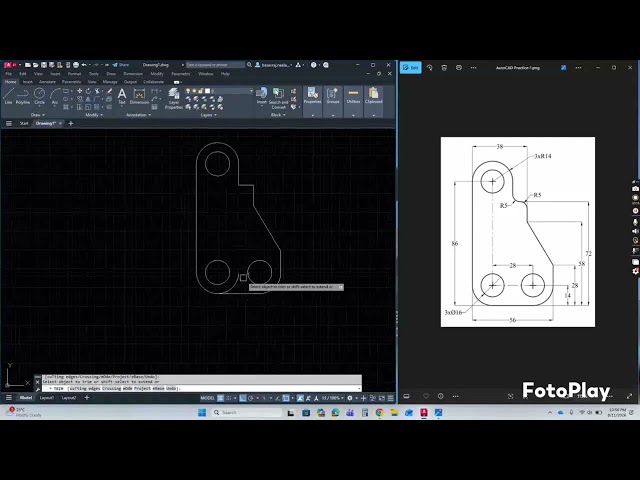
Task: Select the Move tool in Modify panel
Action: click(80, 91)
